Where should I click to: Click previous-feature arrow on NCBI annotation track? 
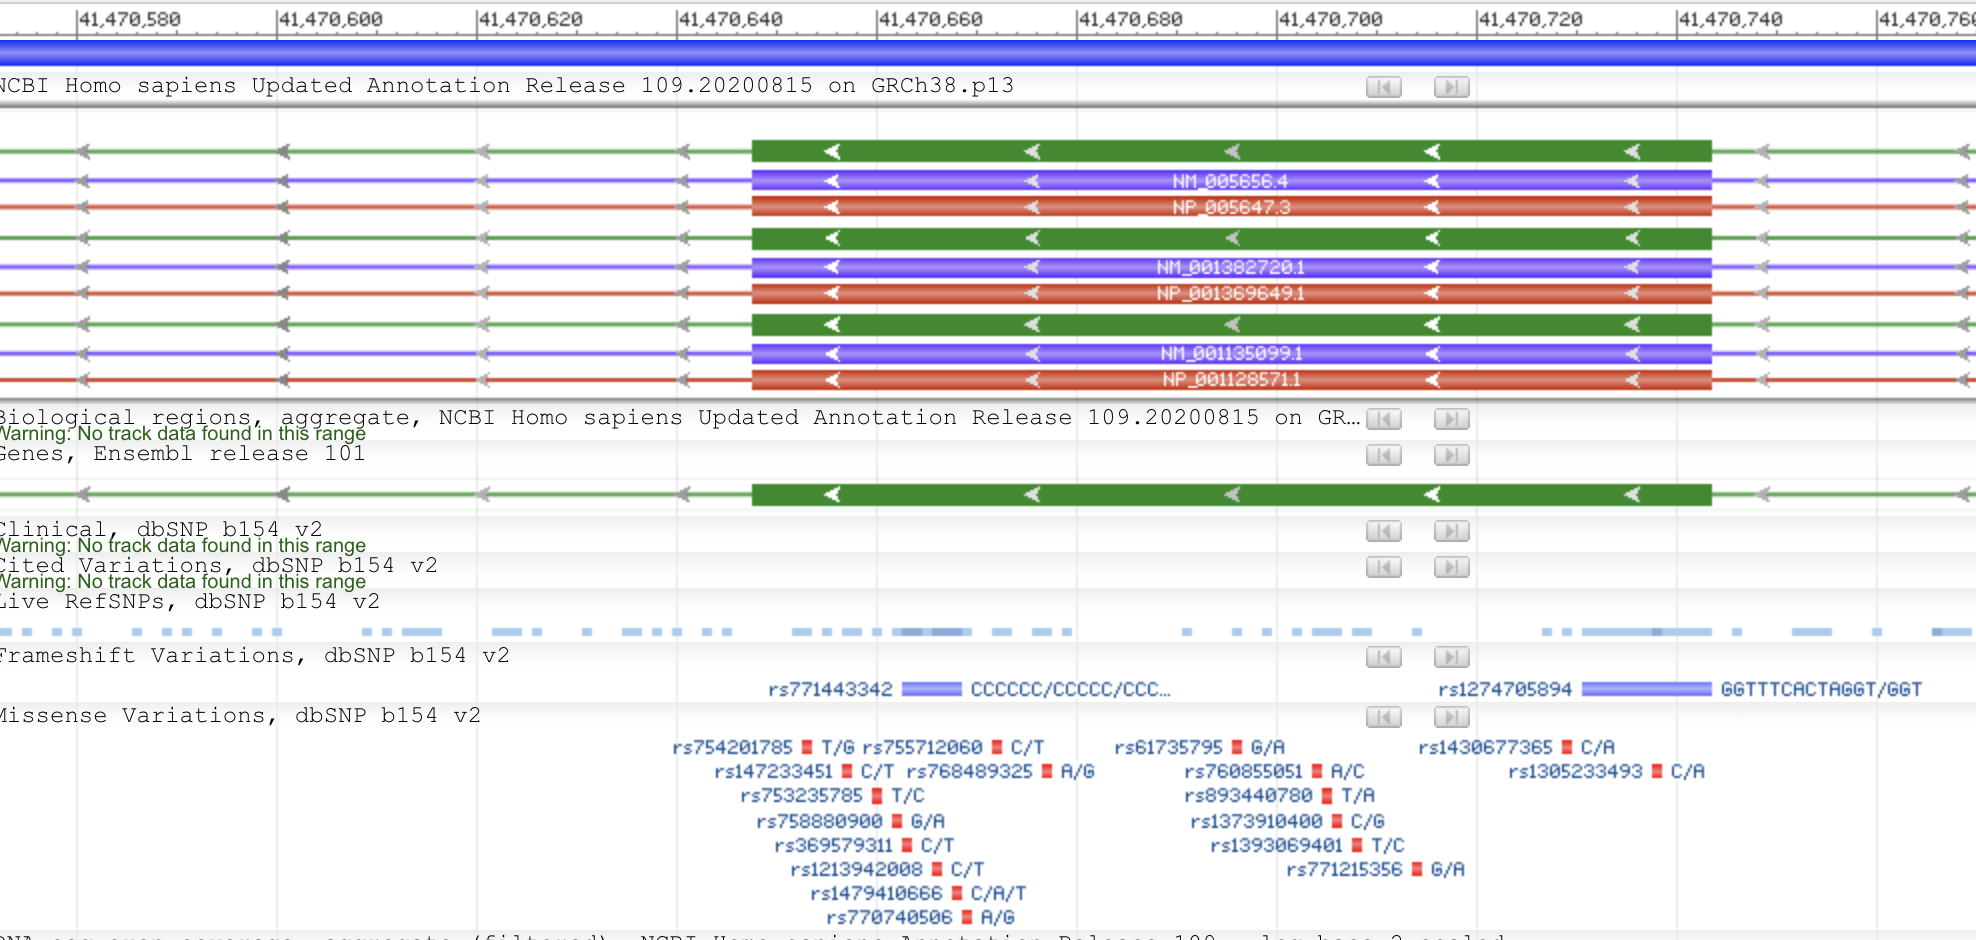point(1383,87)
